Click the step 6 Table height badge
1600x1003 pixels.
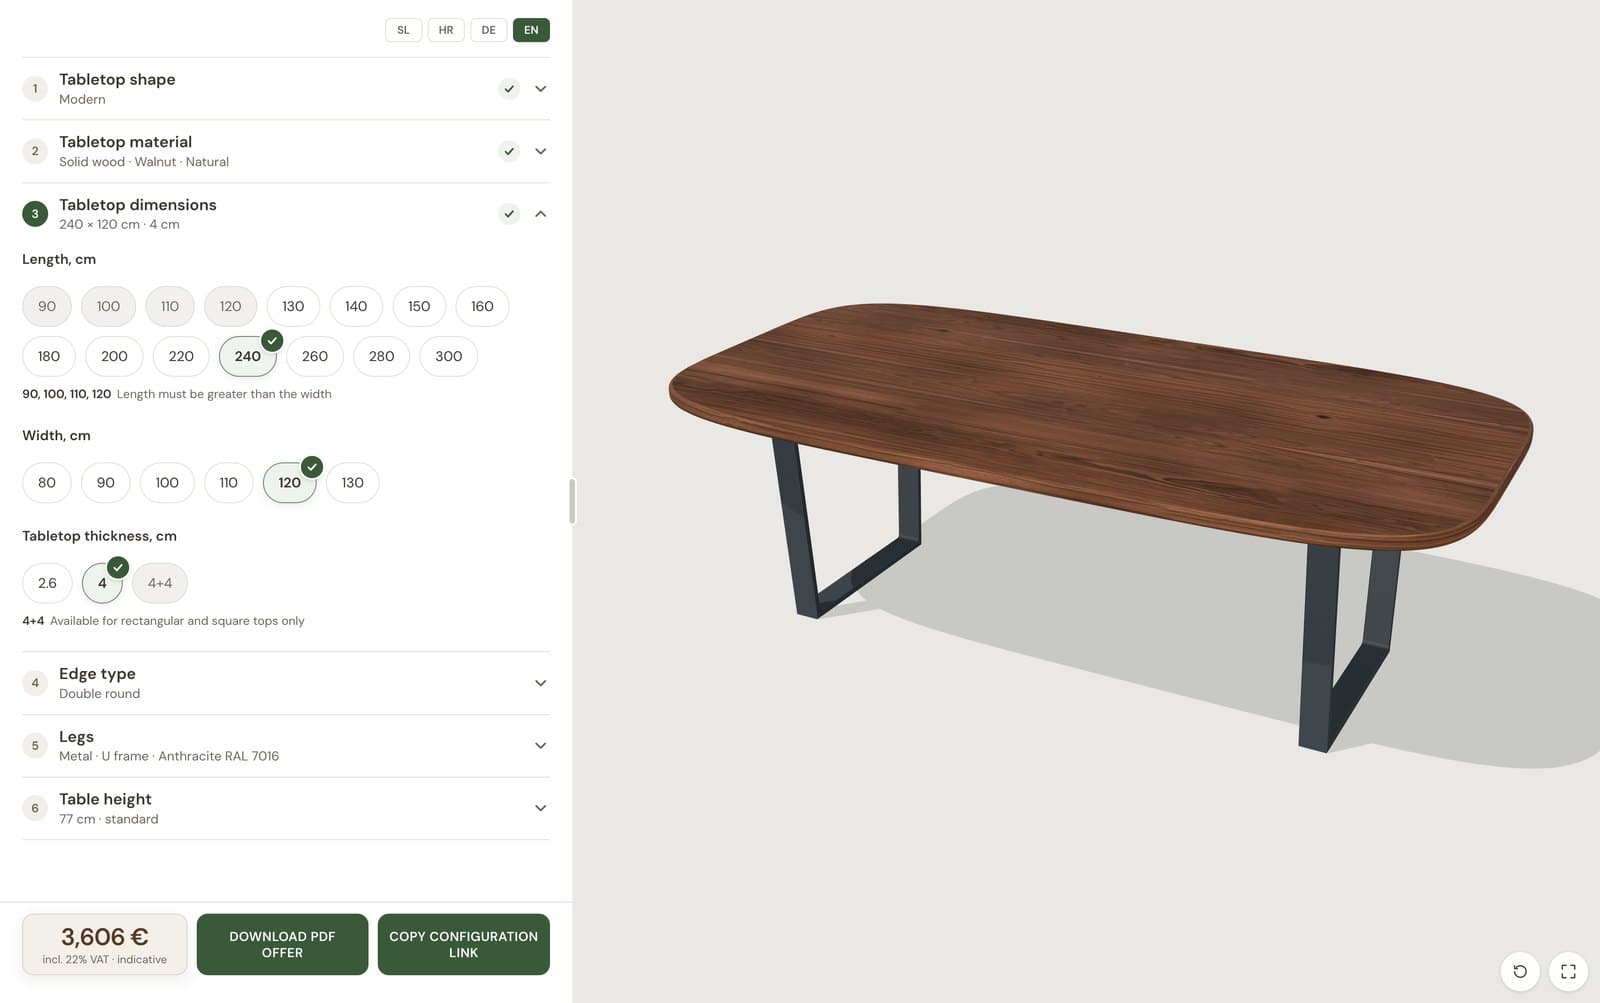click(35, 808)
